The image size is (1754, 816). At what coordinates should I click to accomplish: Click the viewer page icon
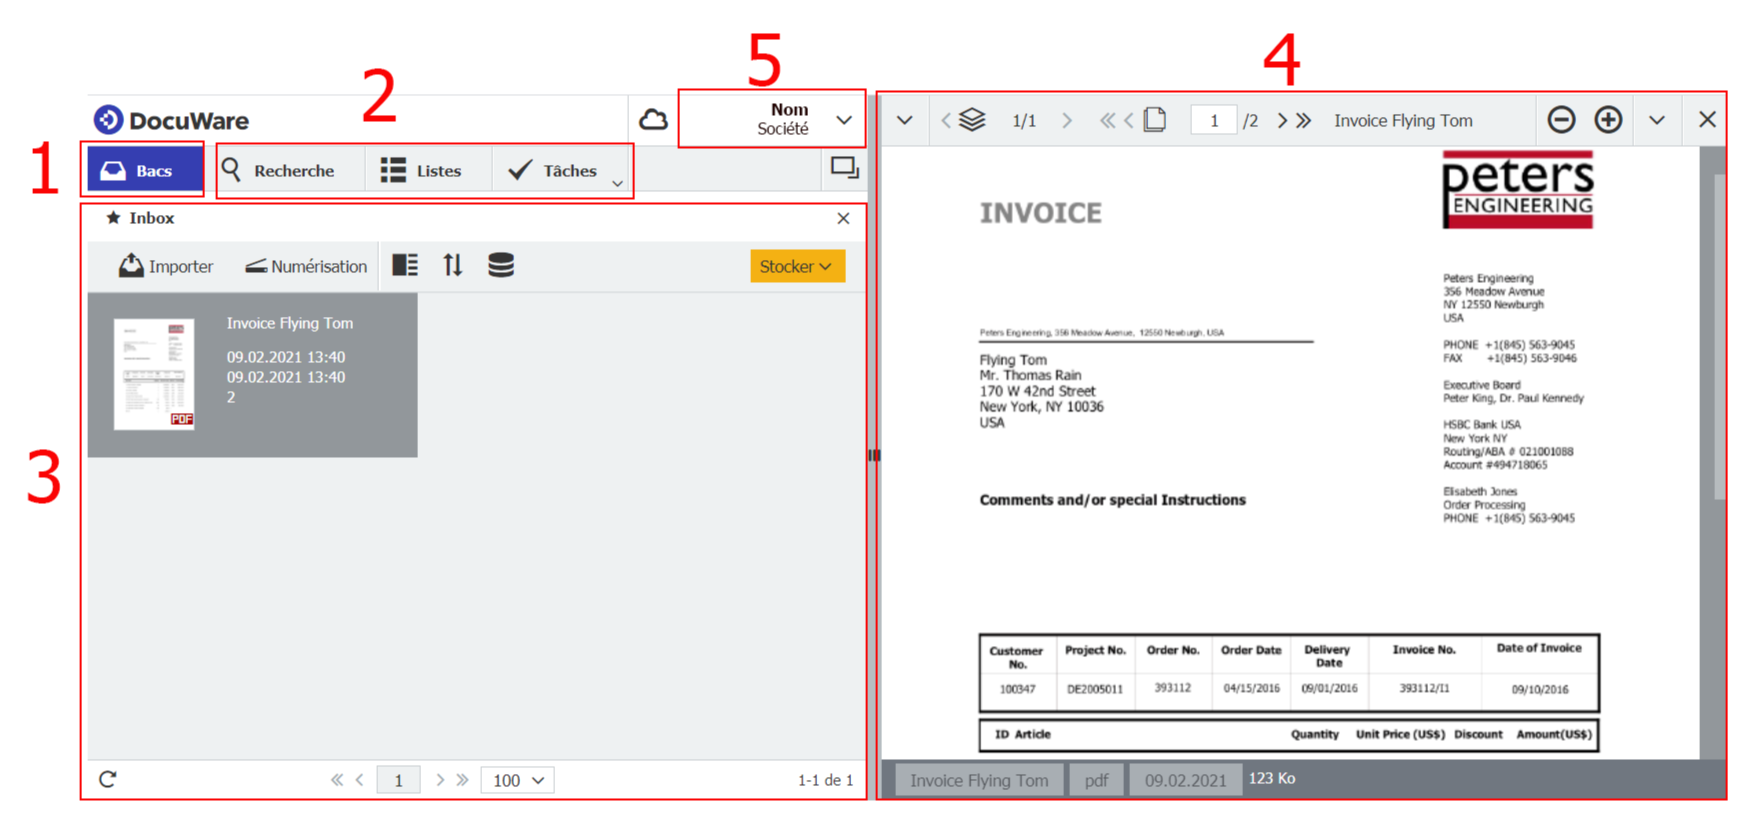[1155, 120]
